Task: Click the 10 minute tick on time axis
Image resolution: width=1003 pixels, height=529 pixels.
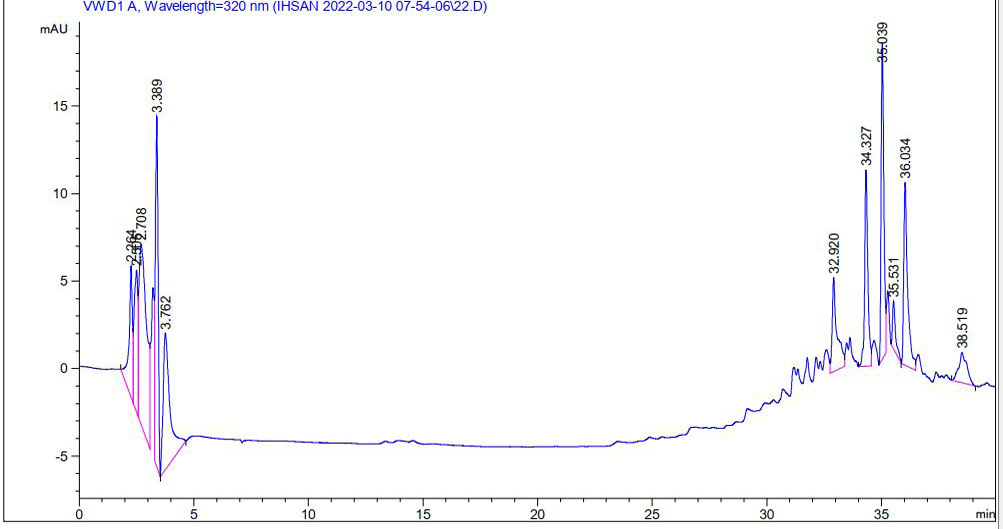Action: [x=308, y=514]
